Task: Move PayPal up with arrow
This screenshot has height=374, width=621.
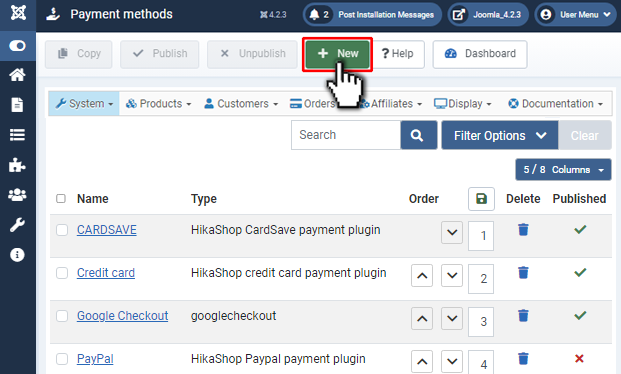Action: click(422, 361)
